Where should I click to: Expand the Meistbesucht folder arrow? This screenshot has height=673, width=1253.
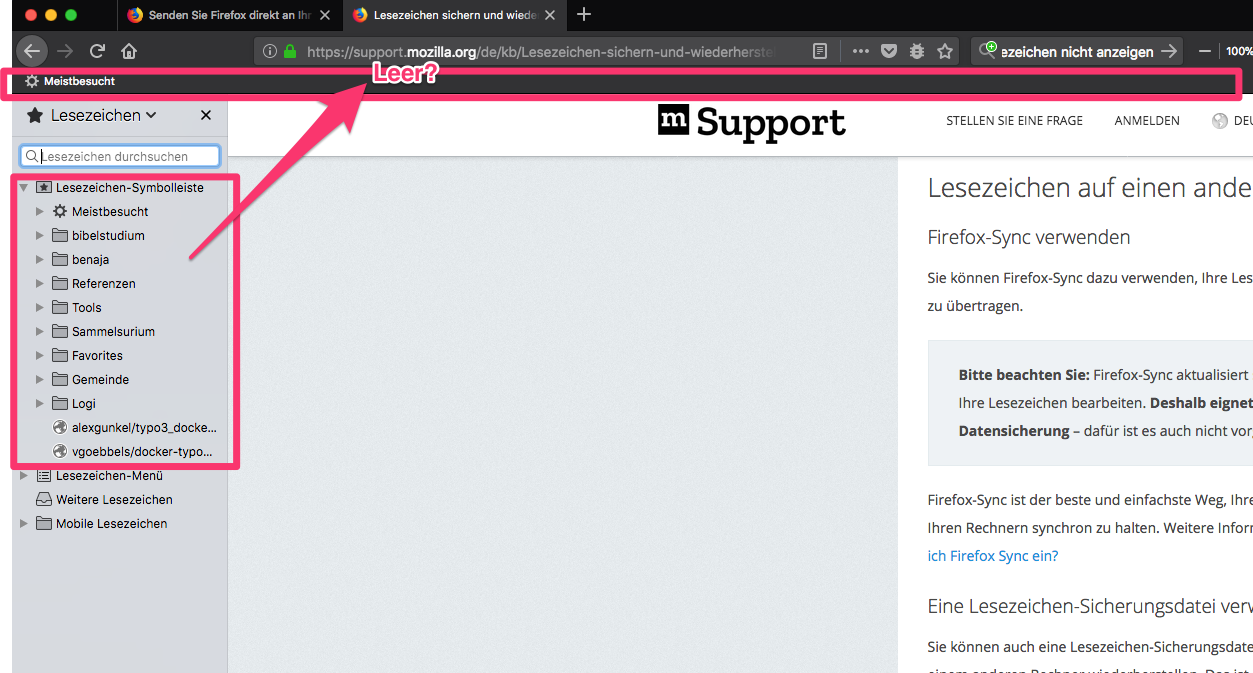tap(40, 211)
